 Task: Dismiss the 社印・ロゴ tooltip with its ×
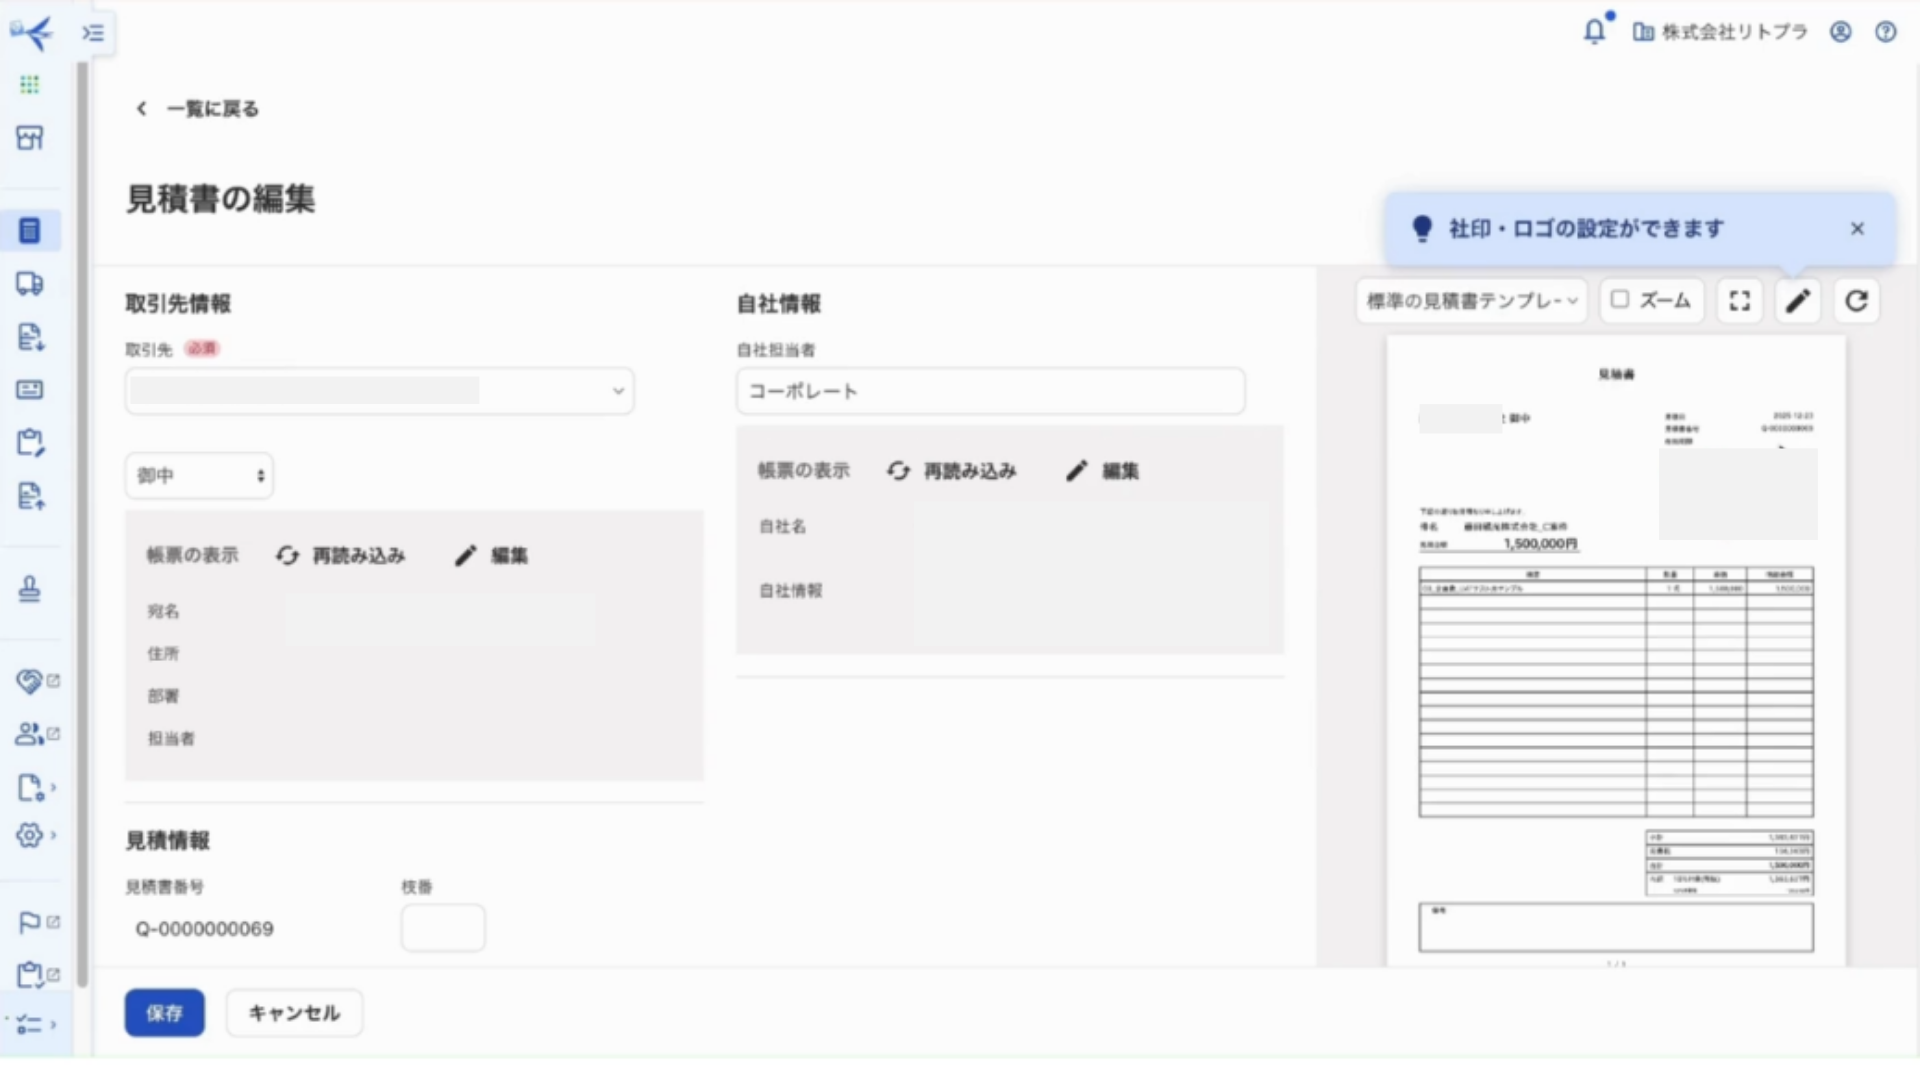(1857, 228)
